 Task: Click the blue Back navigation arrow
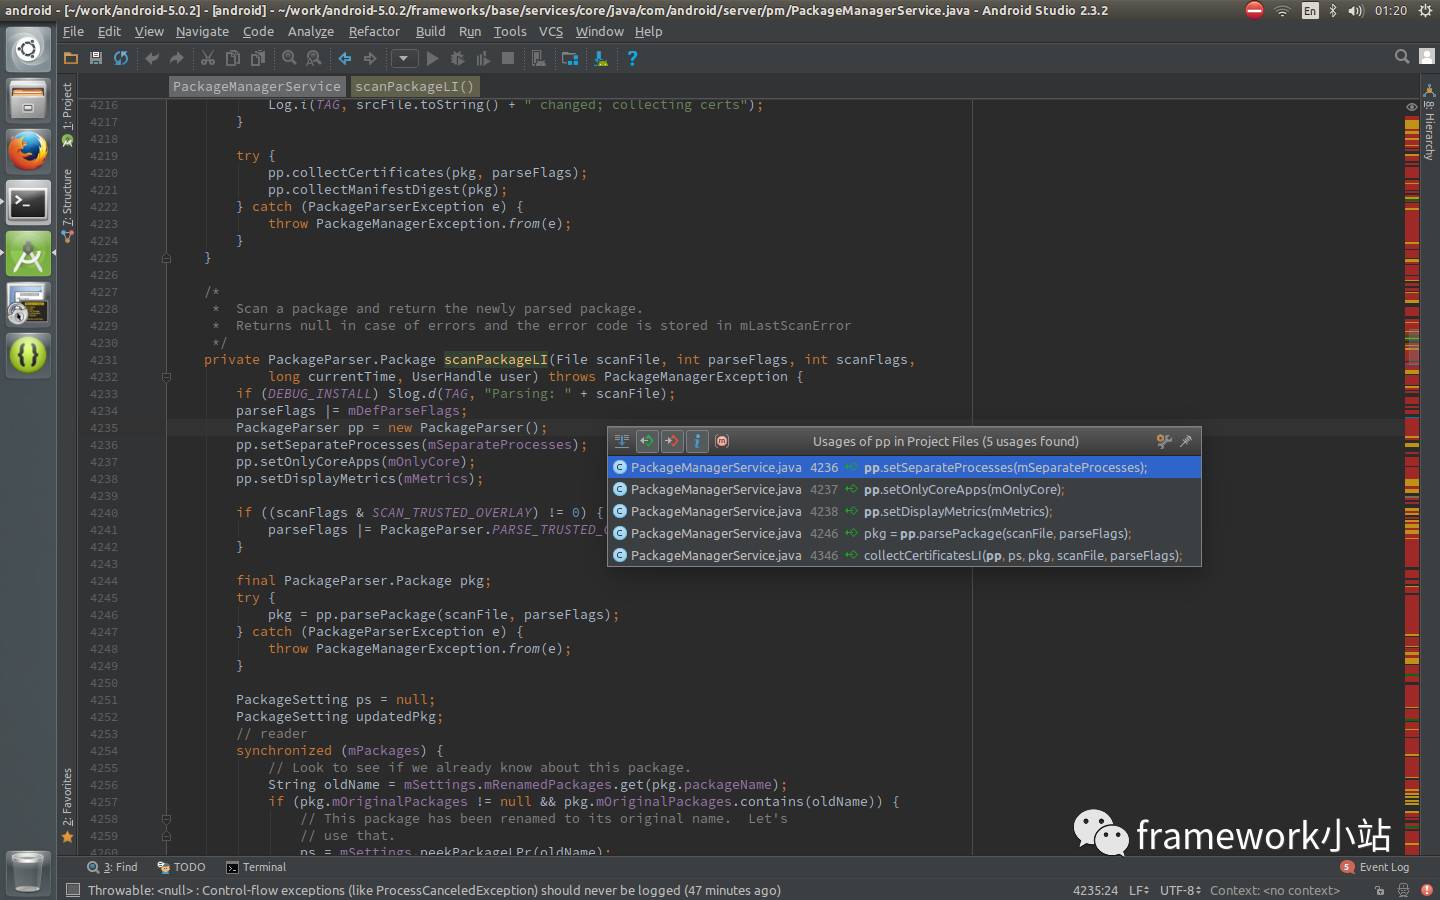coord(344,58)
